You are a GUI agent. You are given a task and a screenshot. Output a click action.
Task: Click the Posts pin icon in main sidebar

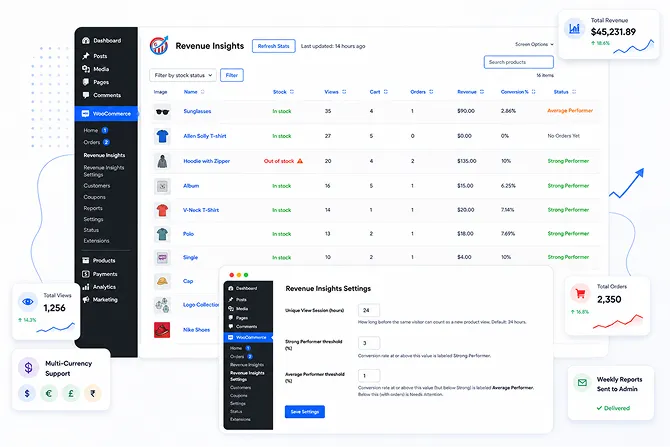(86, 56)
